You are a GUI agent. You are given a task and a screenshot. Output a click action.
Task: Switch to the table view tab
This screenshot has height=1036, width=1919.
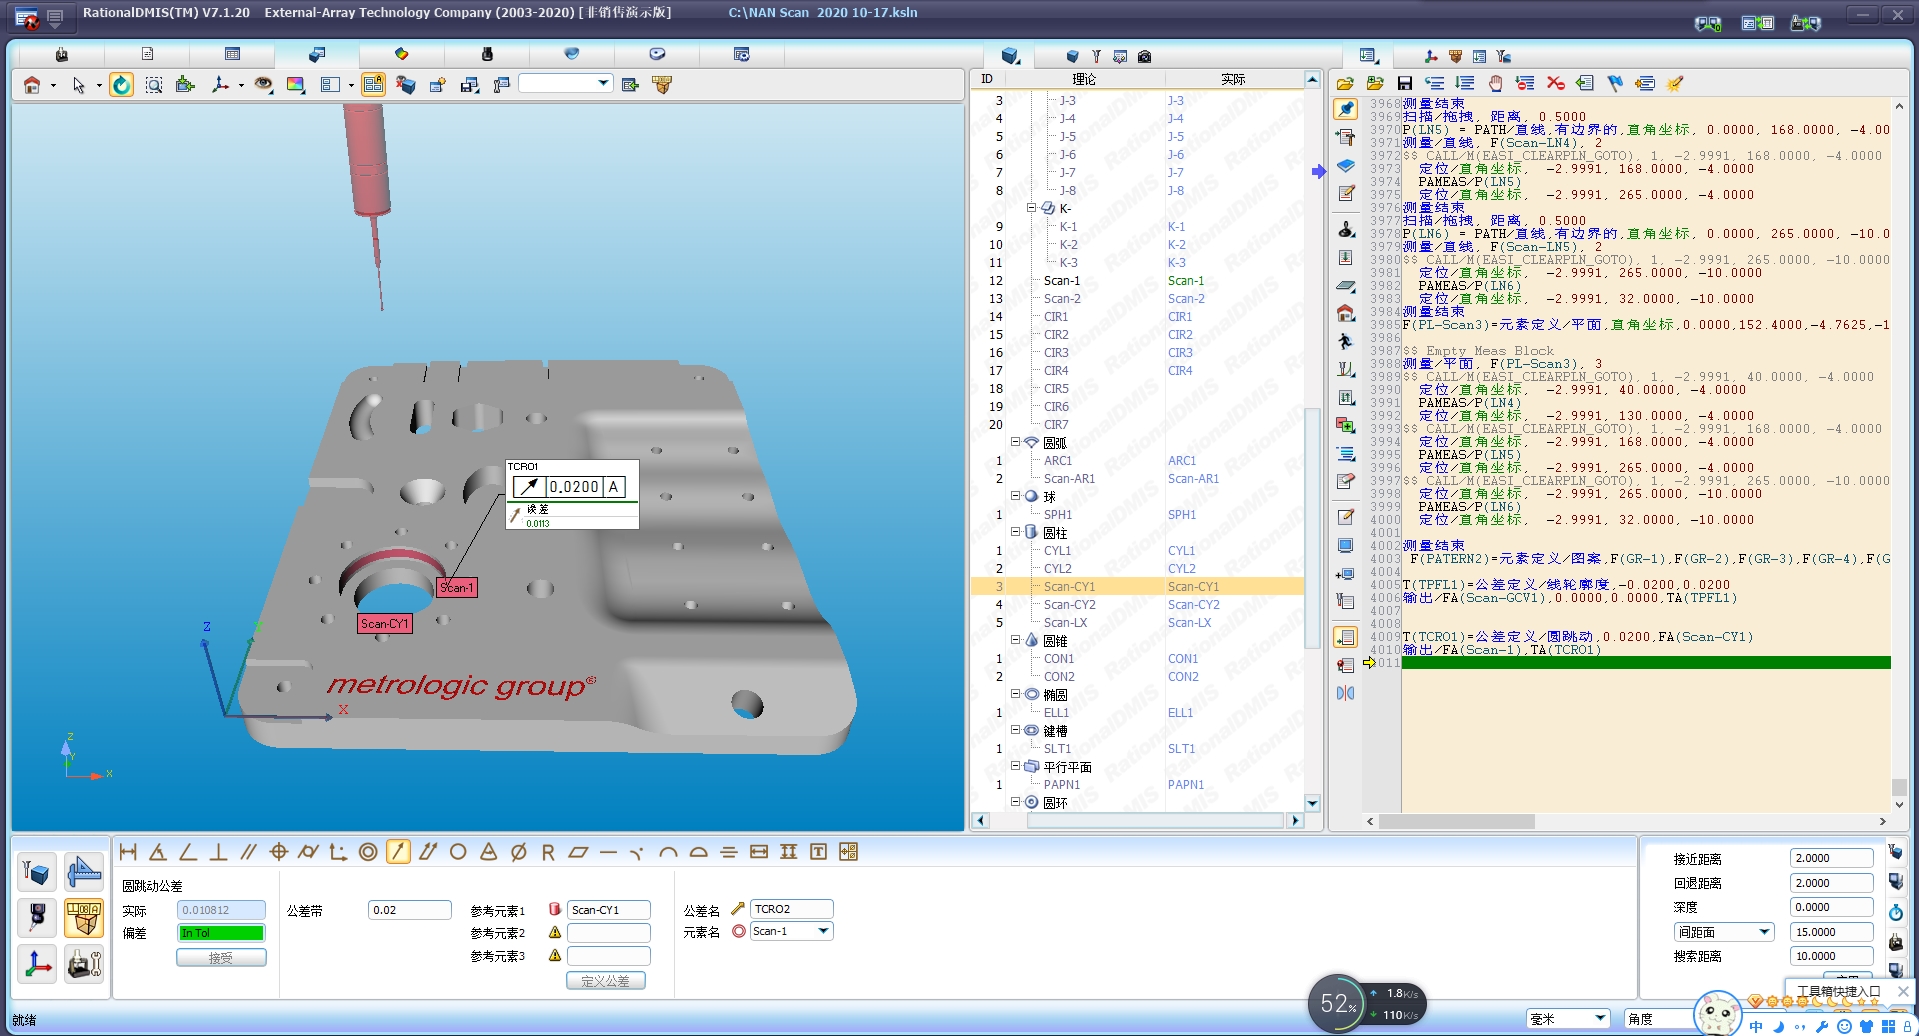click(x=232, y=54)
